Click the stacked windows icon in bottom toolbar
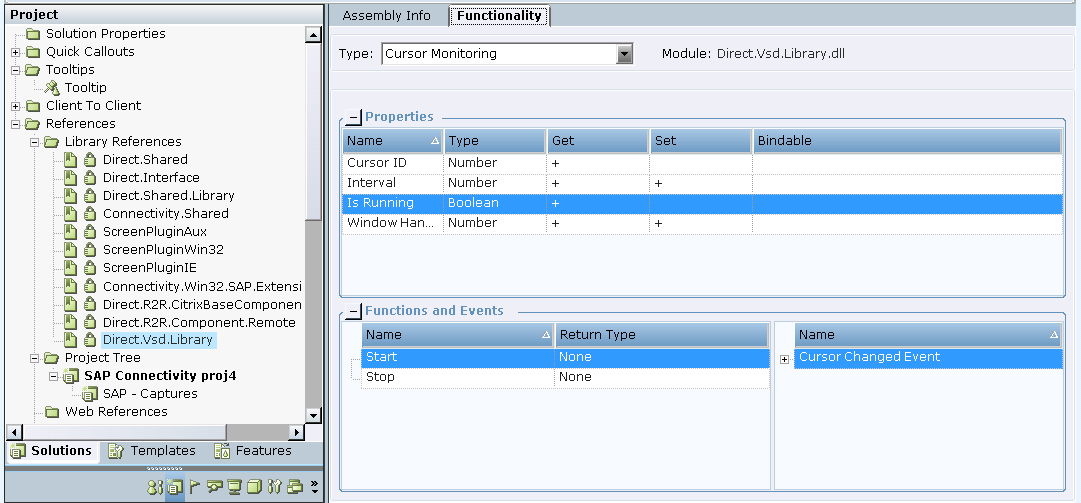Image resolution: width=1081 pixels, height=503 pixels. 295,487
